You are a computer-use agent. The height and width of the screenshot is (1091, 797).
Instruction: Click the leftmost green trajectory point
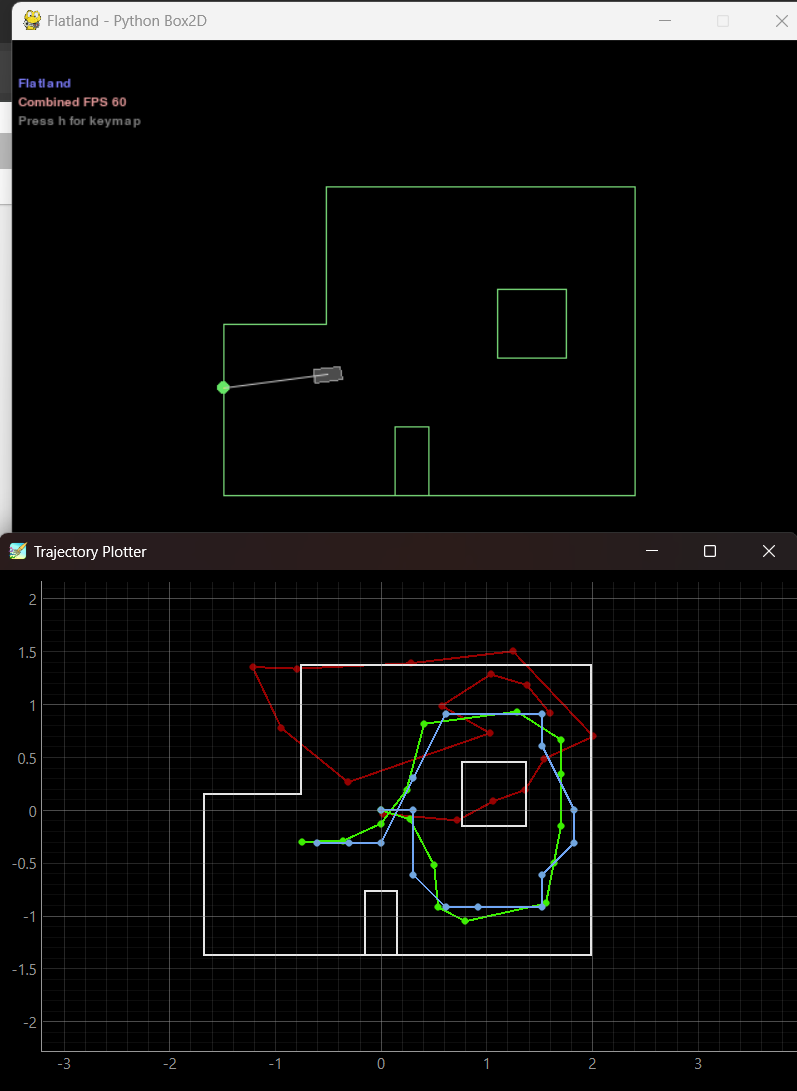tap(301, 842)
